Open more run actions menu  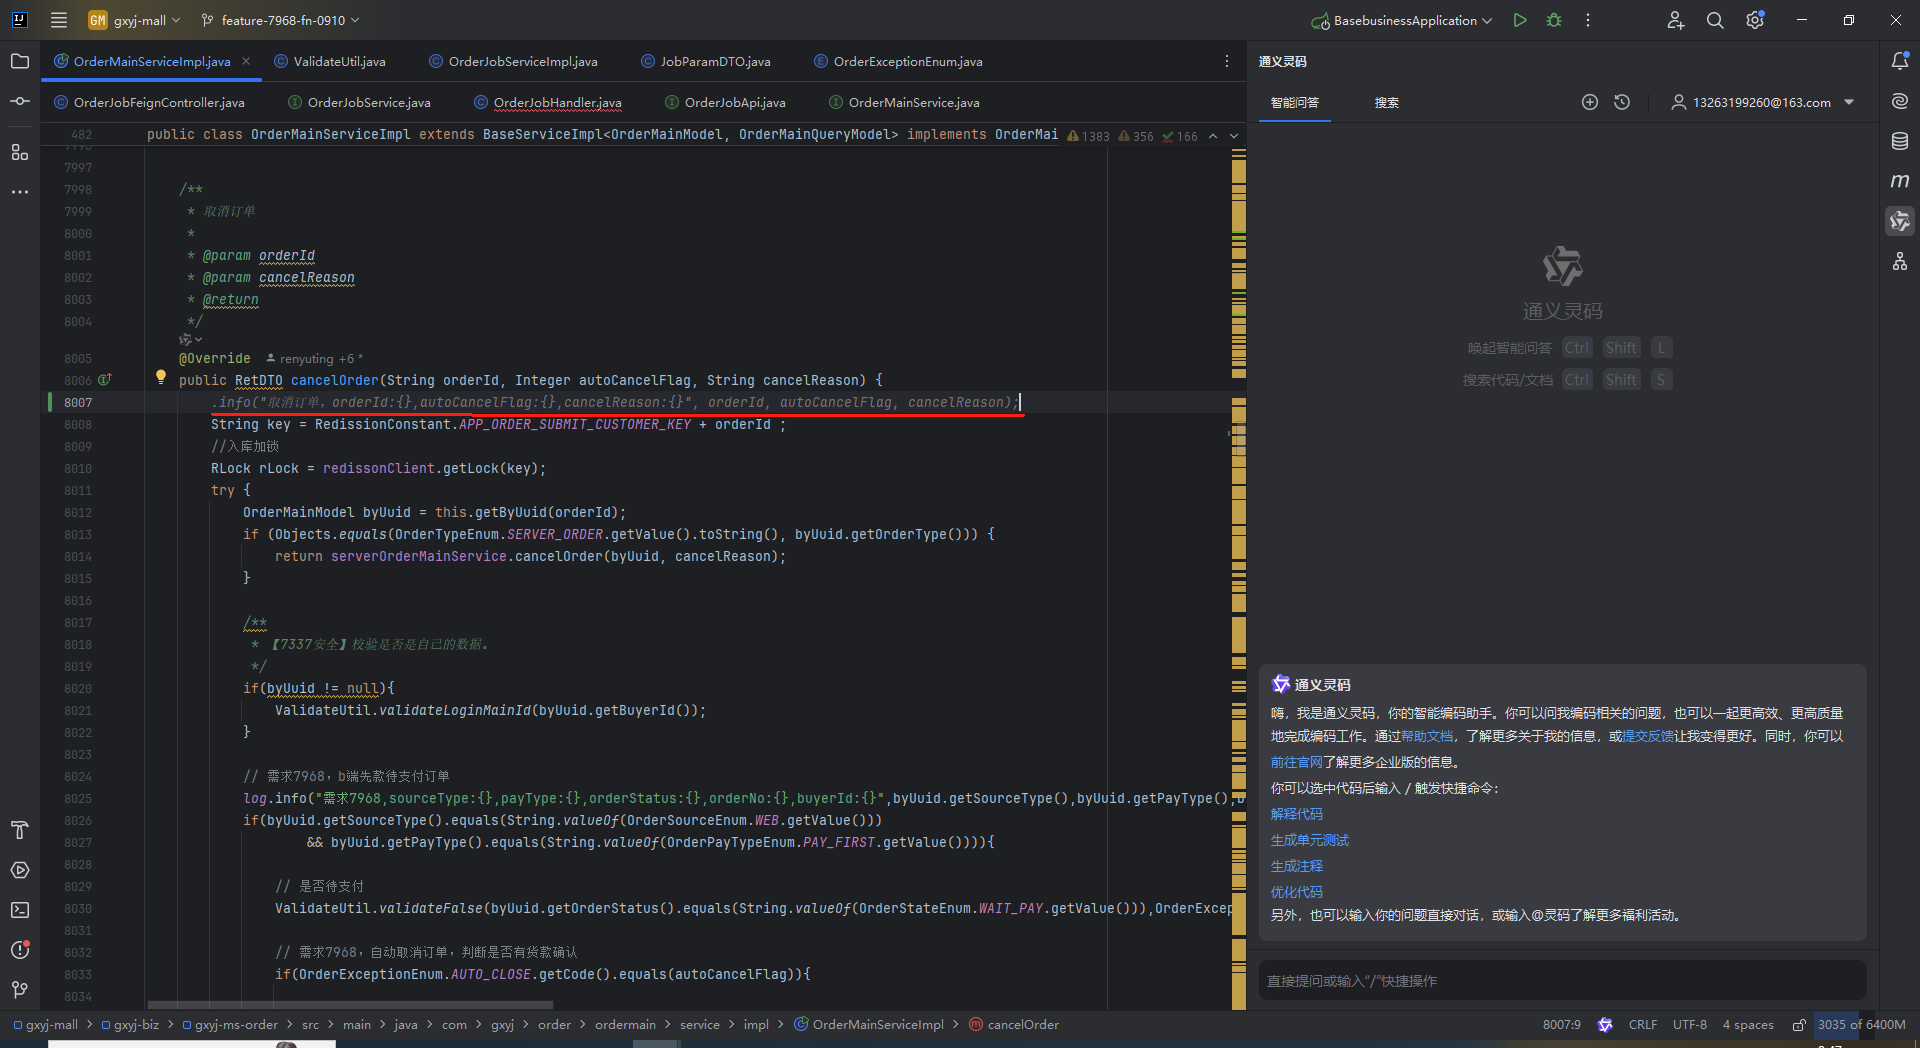[1588, 20]
